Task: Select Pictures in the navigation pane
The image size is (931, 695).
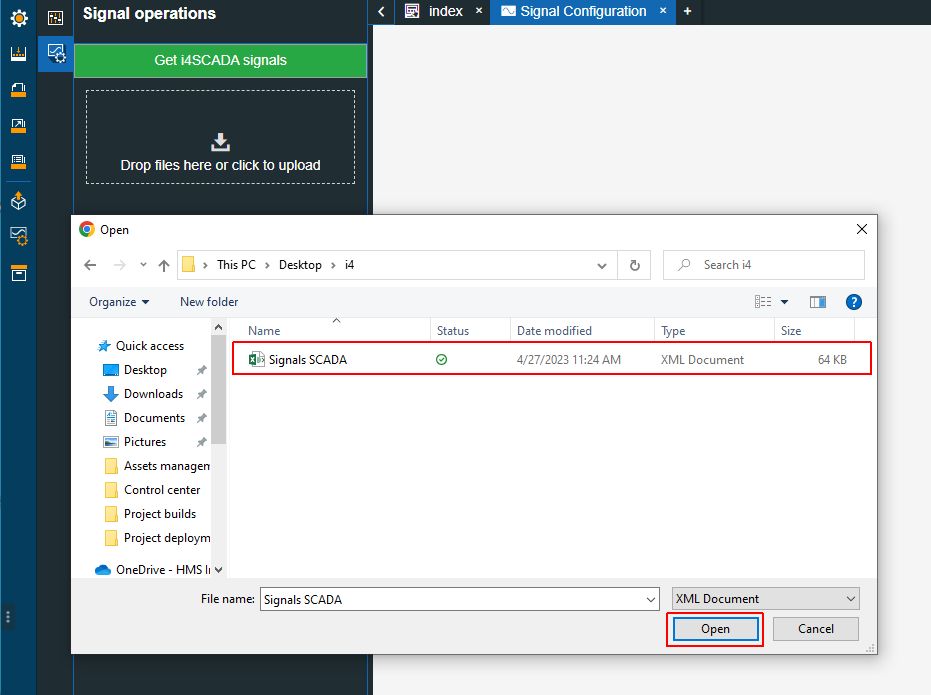Action: 145,442
